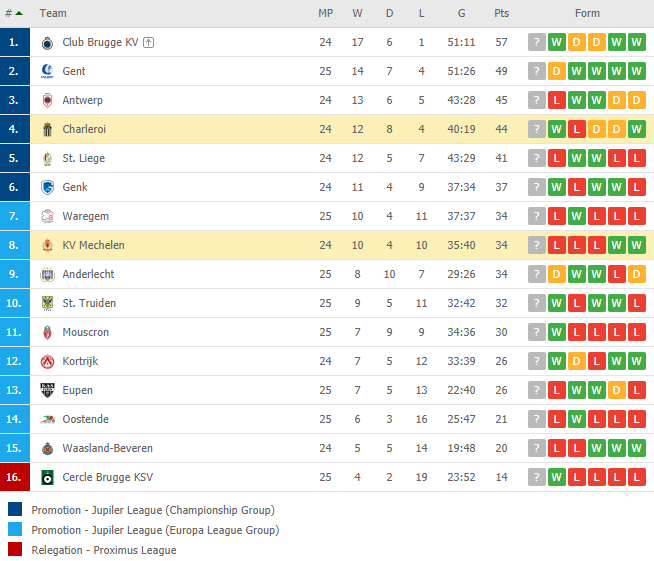Click the upcoming match ? box for Gent
Screen dimensions: 654x561
[x=536, y=71]
